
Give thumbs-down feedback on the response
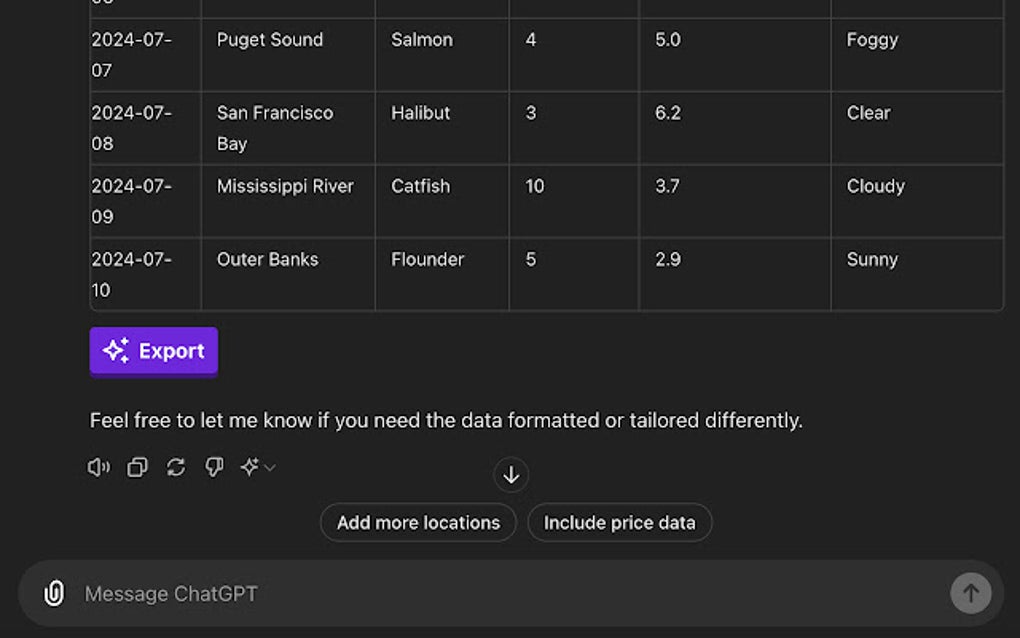coord(214,467)
